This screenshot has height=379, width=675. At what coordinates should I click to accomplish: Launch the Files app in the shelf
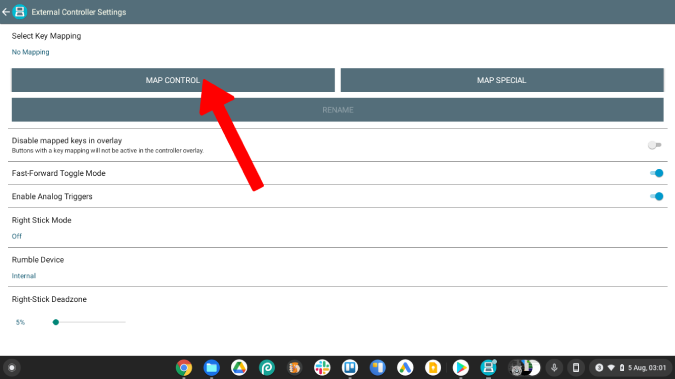[x=211, y=368]
